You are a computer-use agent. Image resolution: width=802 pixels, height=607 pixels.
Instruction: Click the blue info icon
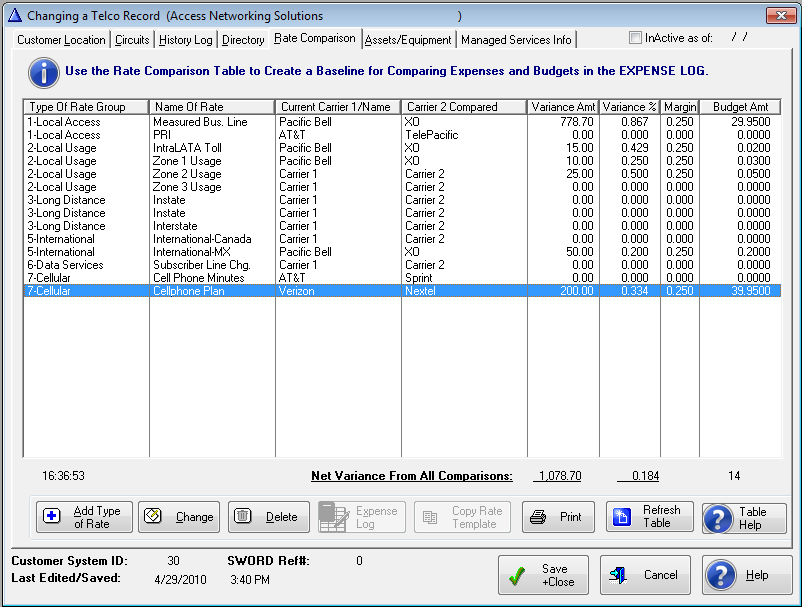pyautogui.click(x=44, y=73)
